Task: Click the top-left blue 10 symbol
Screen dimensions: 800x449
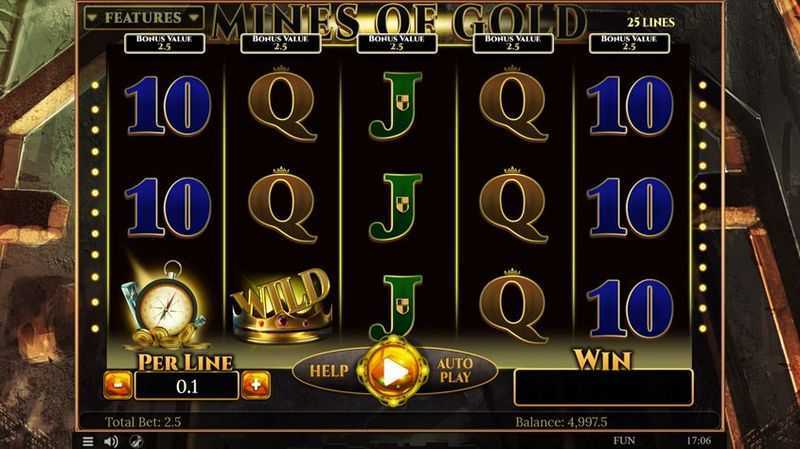Action: tap(167, 105)
